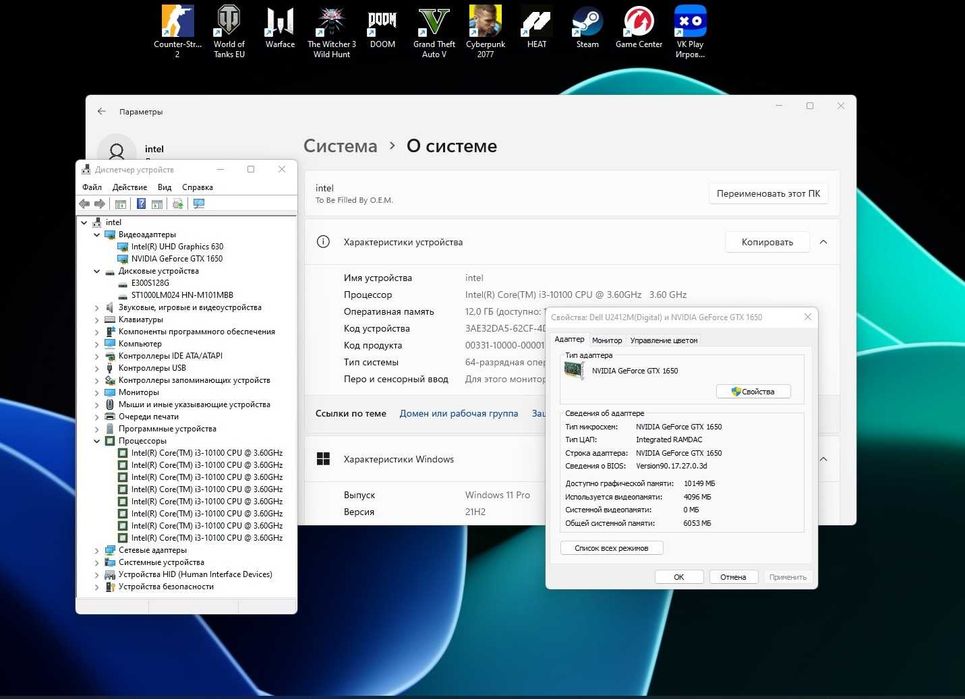Click the Список всех режимов button
The height and width of the screenshot is (699, 965).
(x=611, y=548)
